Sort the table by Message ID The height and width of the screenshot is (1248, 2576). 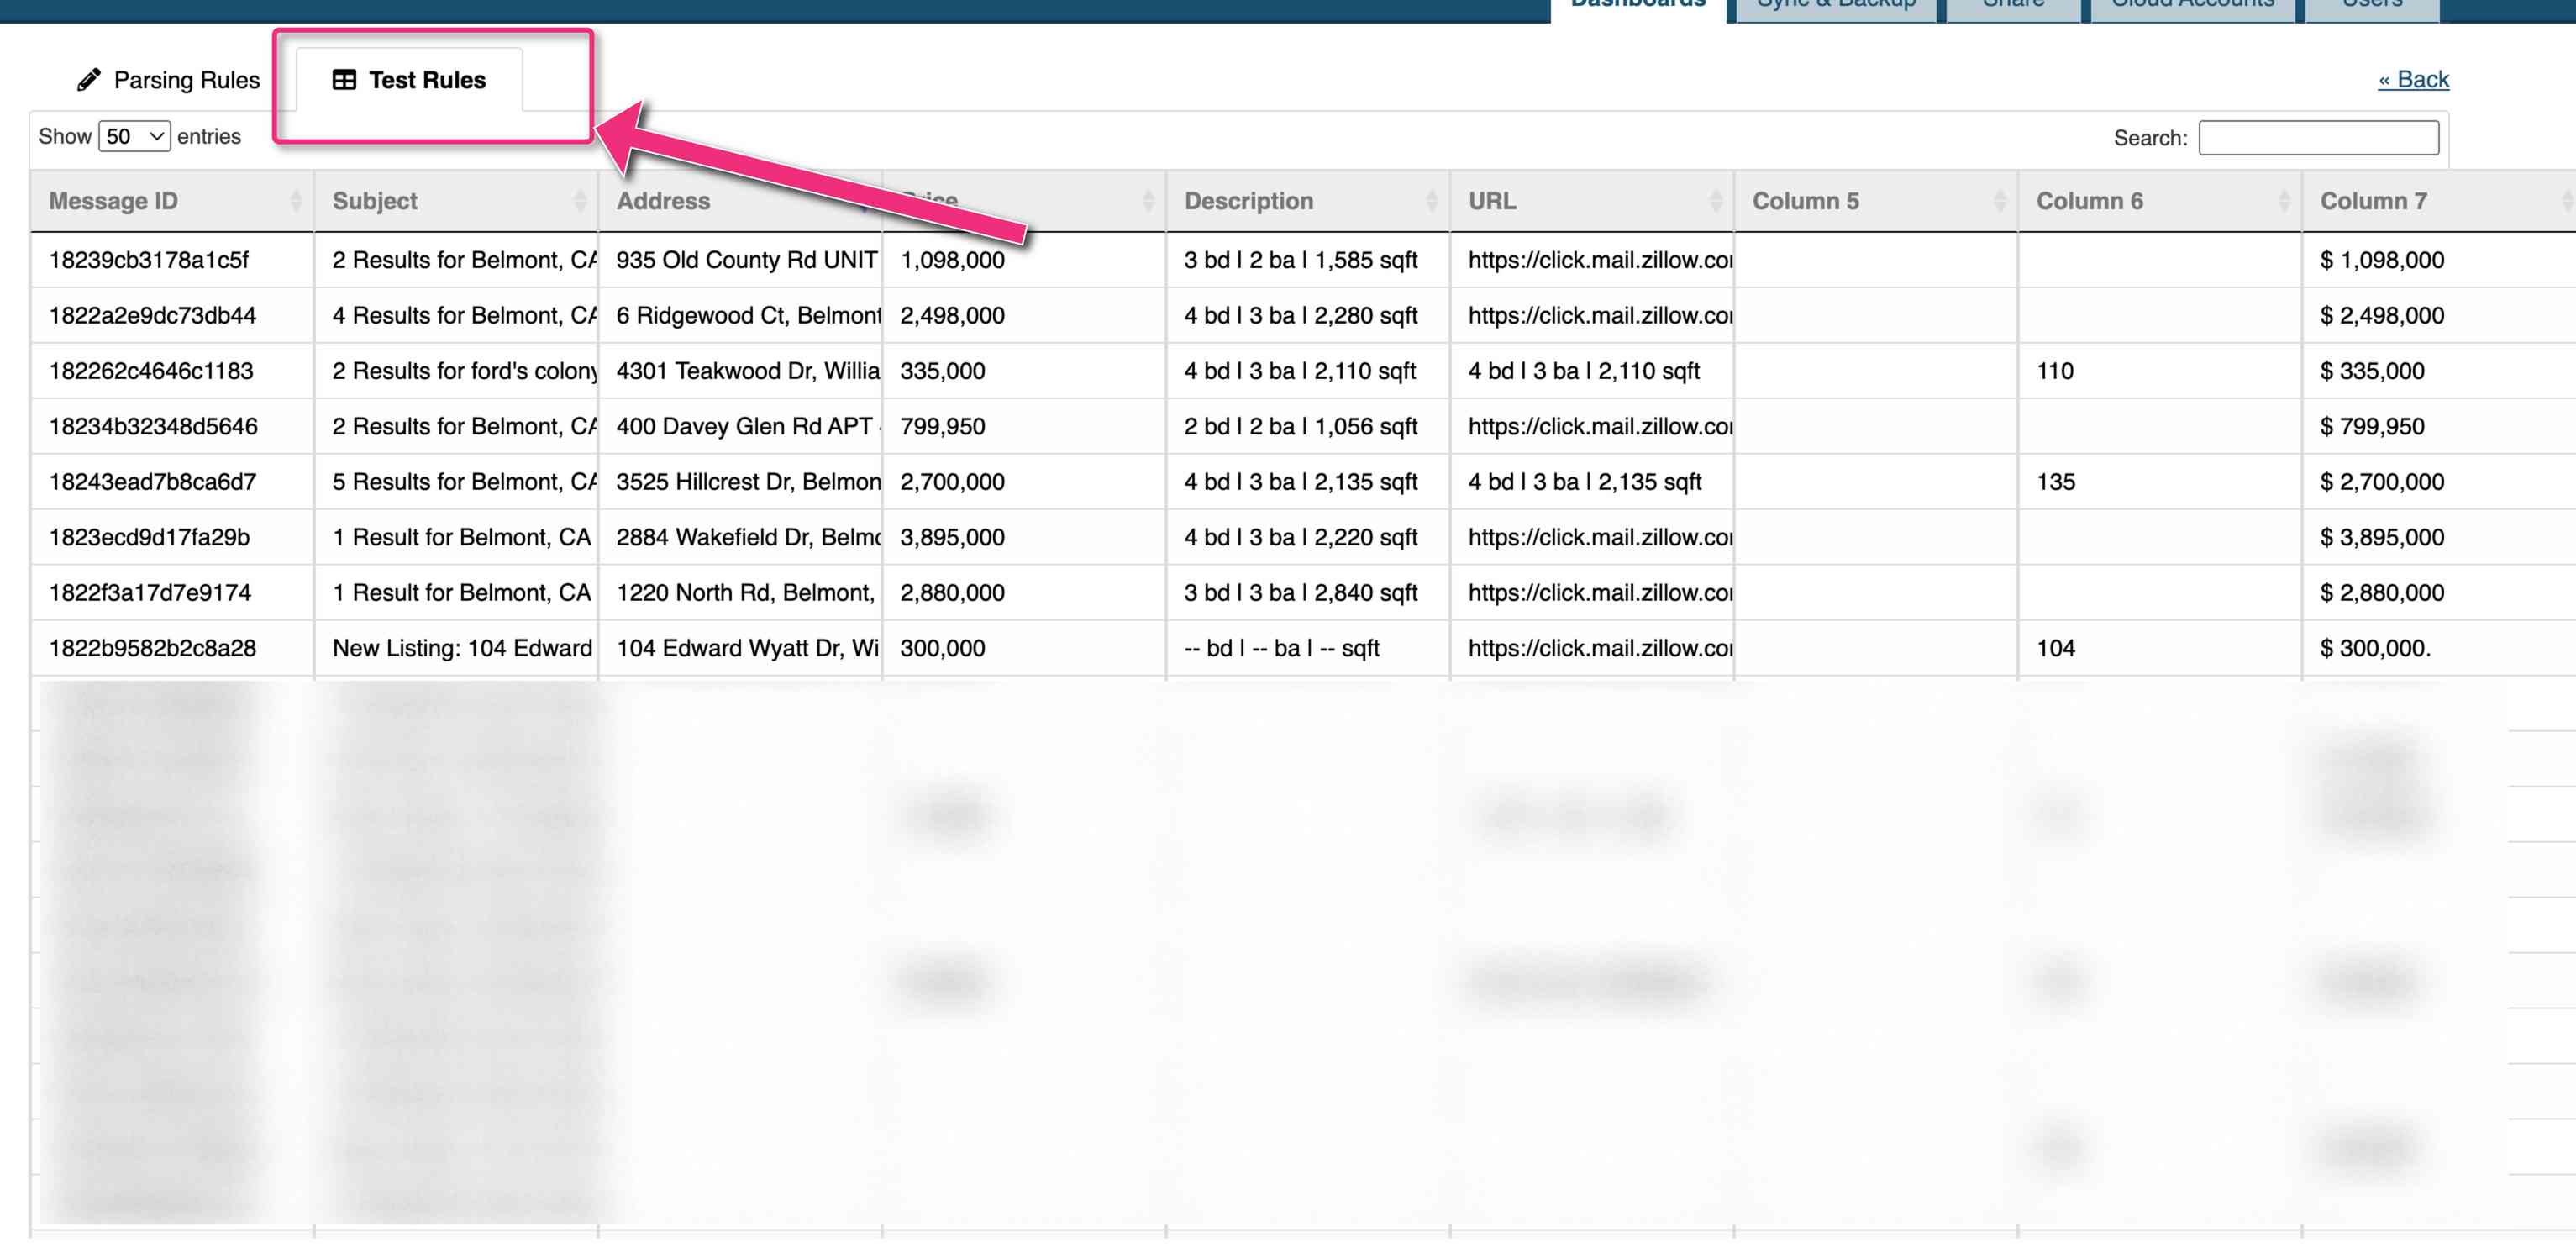coord(172,201)
